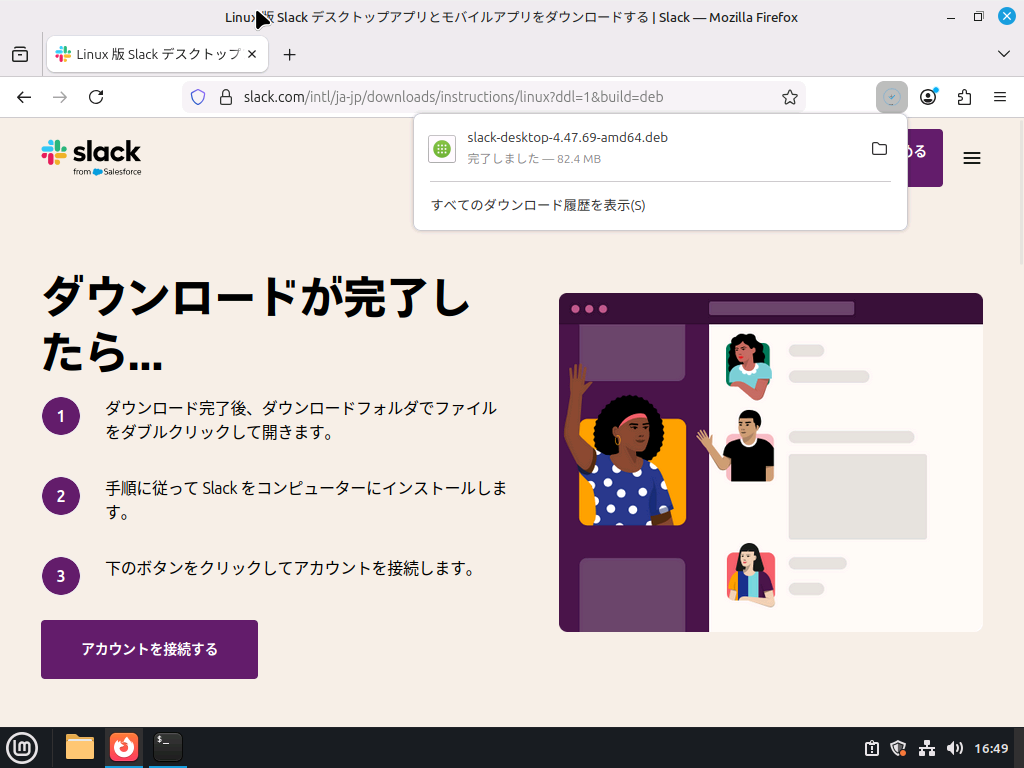Show all download history link
This screenshot has width=1024, height=768.
click(538, 205)
